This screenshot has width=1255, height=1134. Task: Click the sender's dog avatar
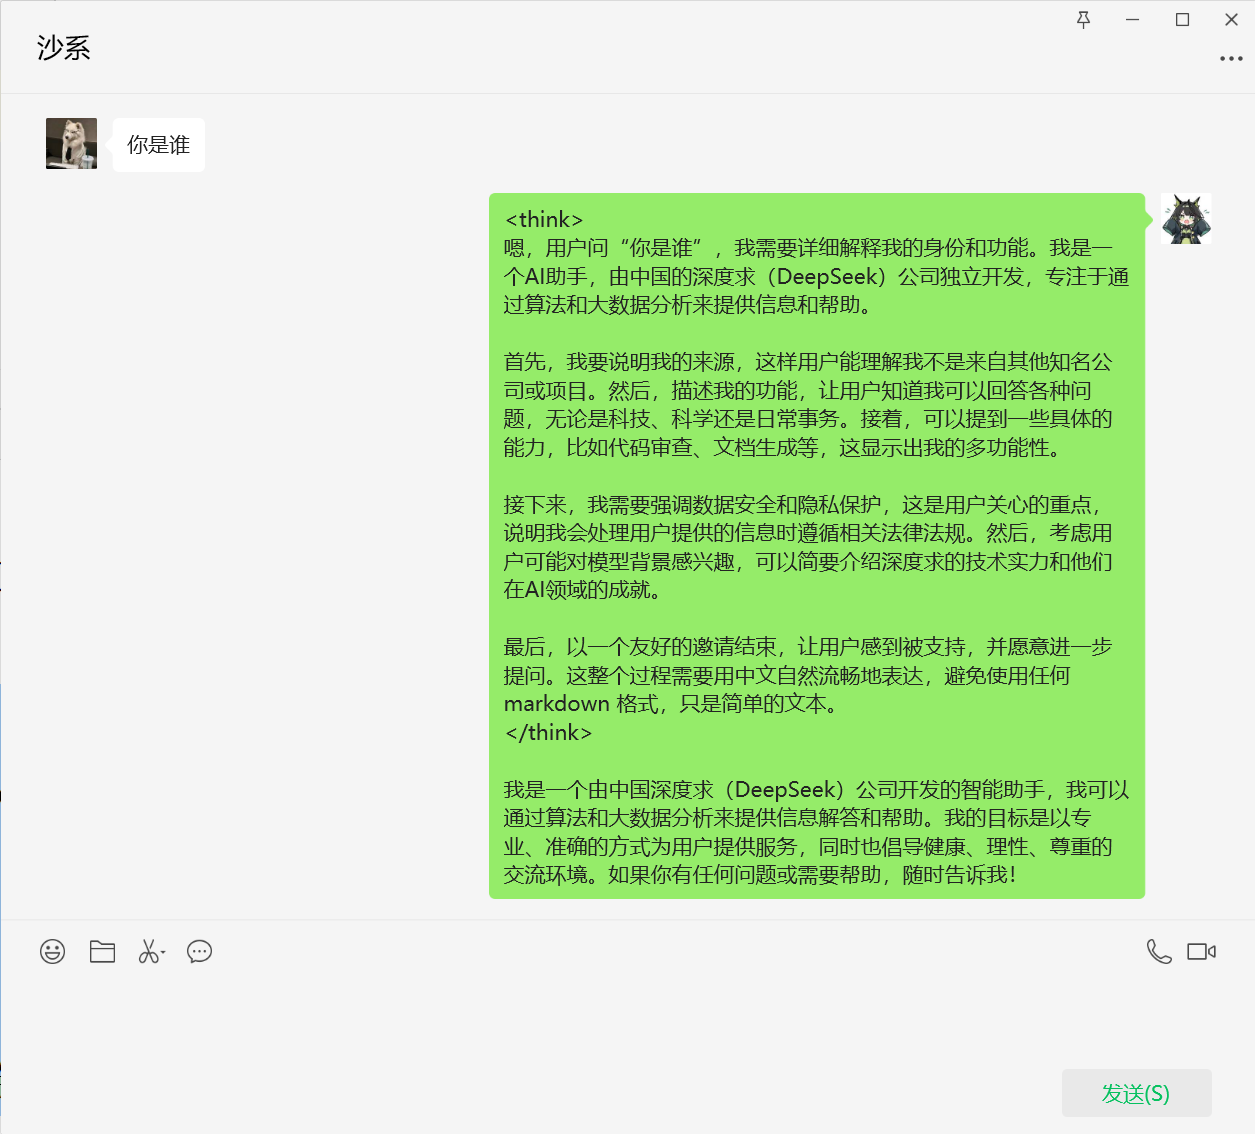click(x=71, y=143)
